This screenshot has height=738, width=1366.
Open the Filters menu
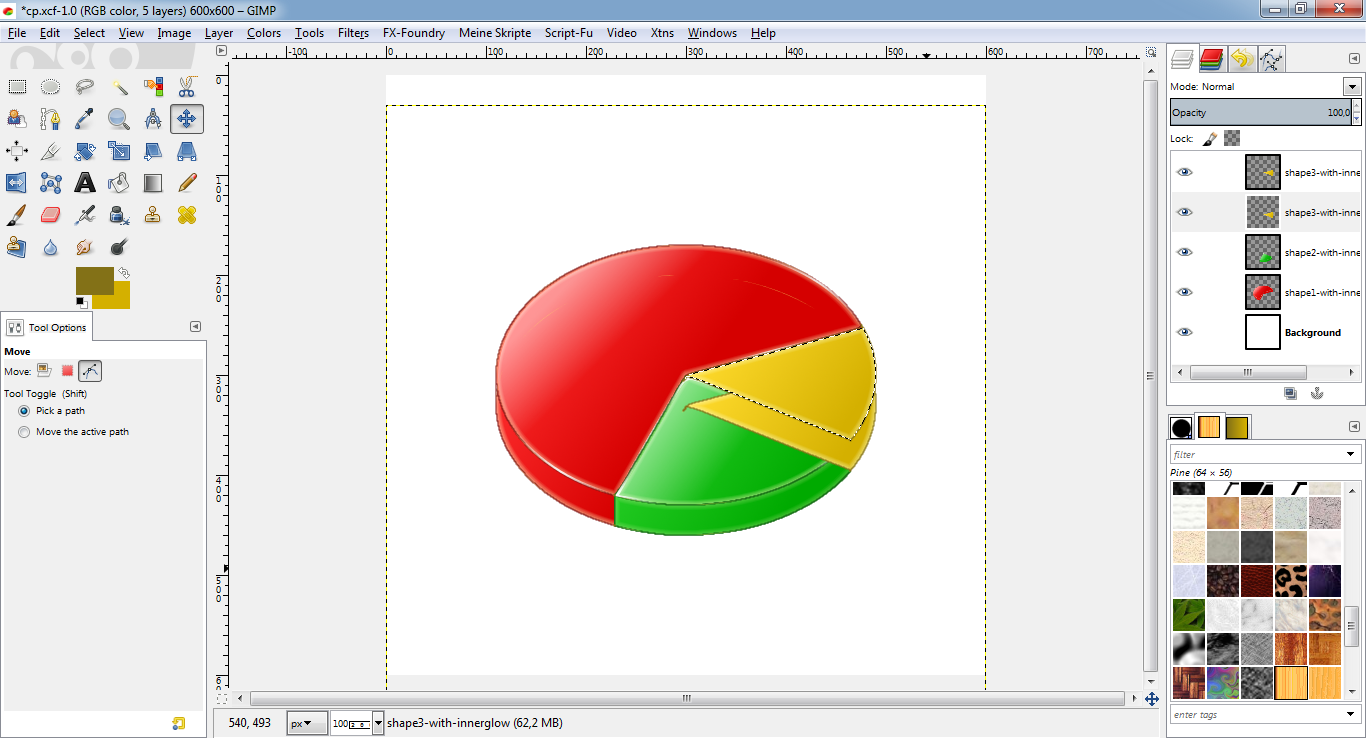pyautogui.click(x=353, y=33)
